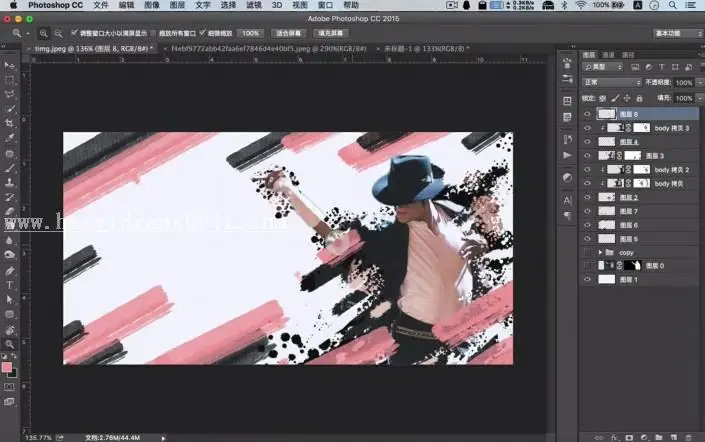Delete layer trash icon
Screen dimensions: 705x442
688,437
